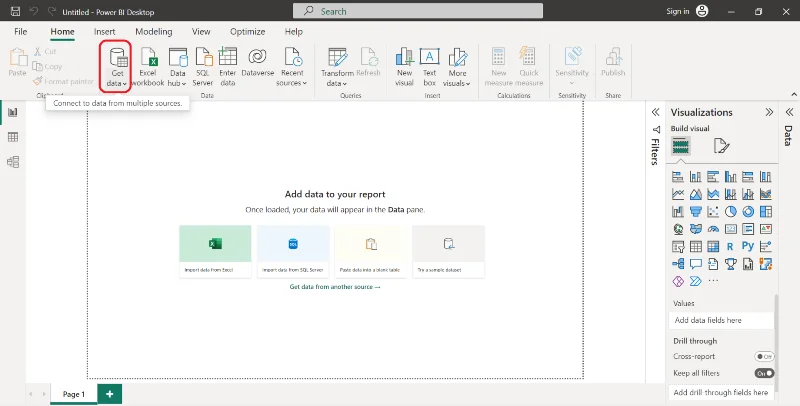The image size is (800, 406).
Task: Expand the Filters pane
Action: coord(656,112)
